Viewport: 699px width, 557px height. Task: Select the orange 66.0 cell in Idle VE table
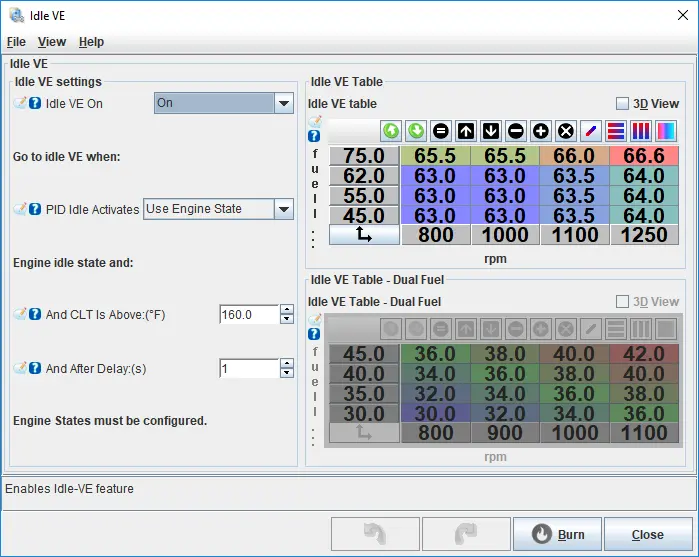(x=574, y=156)
